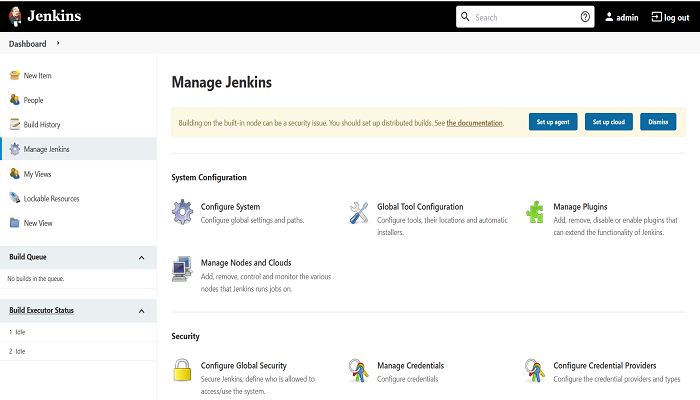Open search help question mark icon
The width and height of the screenshot is (700, 400).
tap(585, 17)
